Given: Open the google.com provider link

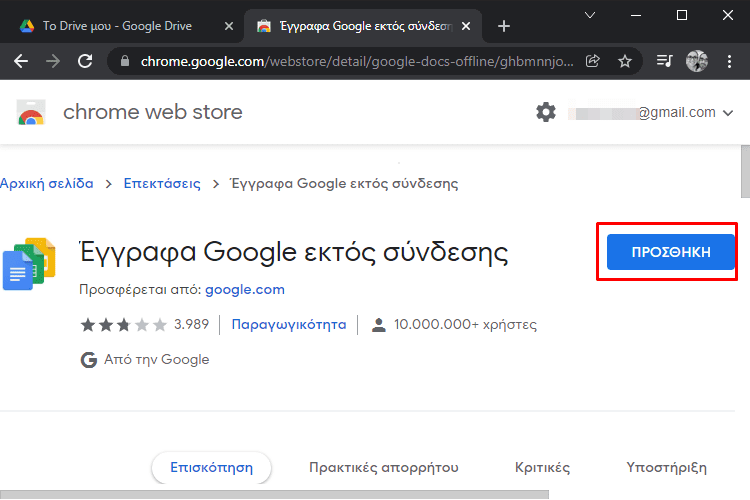Looking at the screenshot, I should (244, 289).
